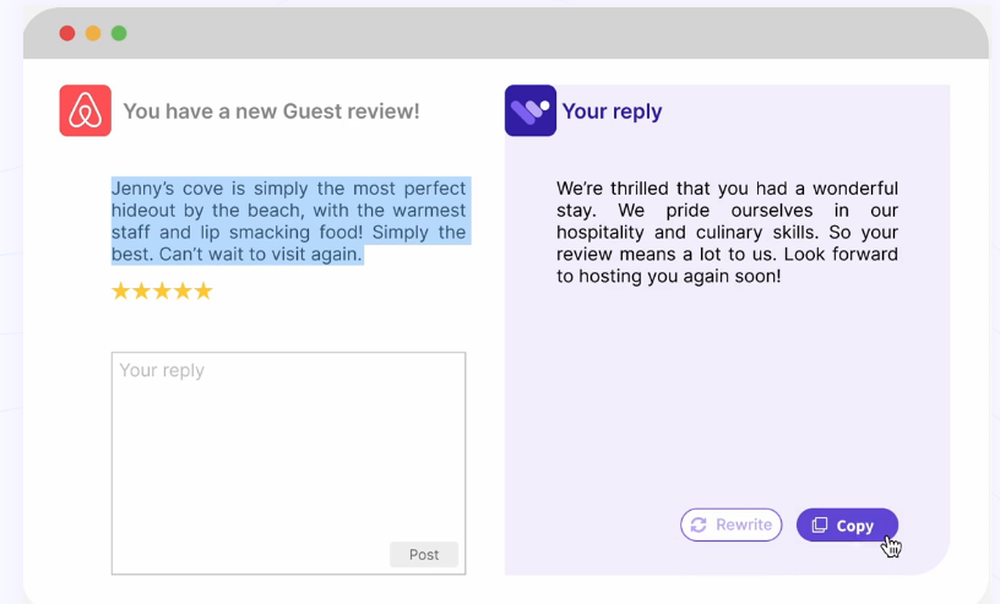Post the reply with the Post button
1000x604 pixels.
click(424, 555)
